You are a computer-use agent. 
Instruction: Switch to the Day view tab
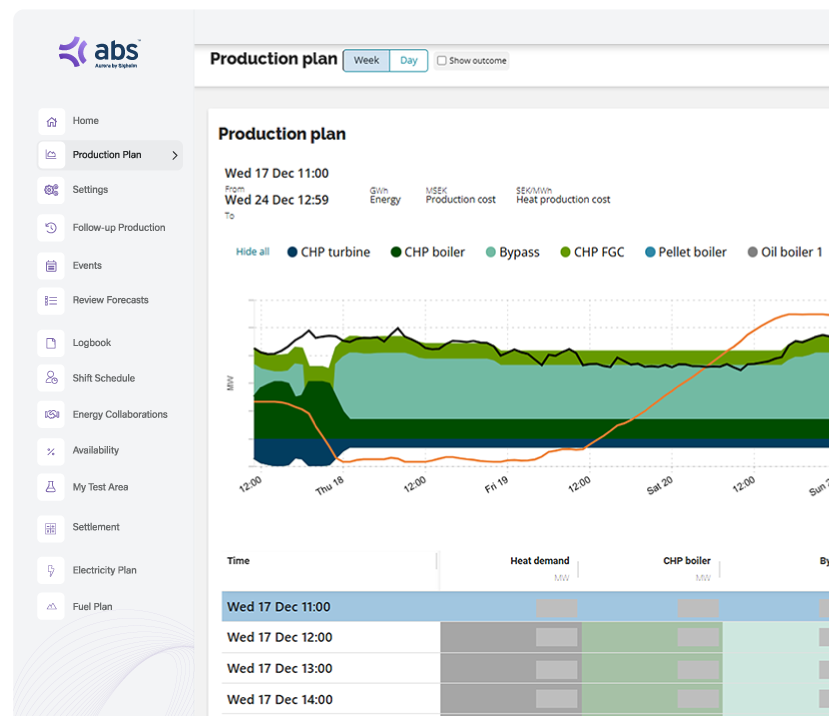tap(408, 61)
